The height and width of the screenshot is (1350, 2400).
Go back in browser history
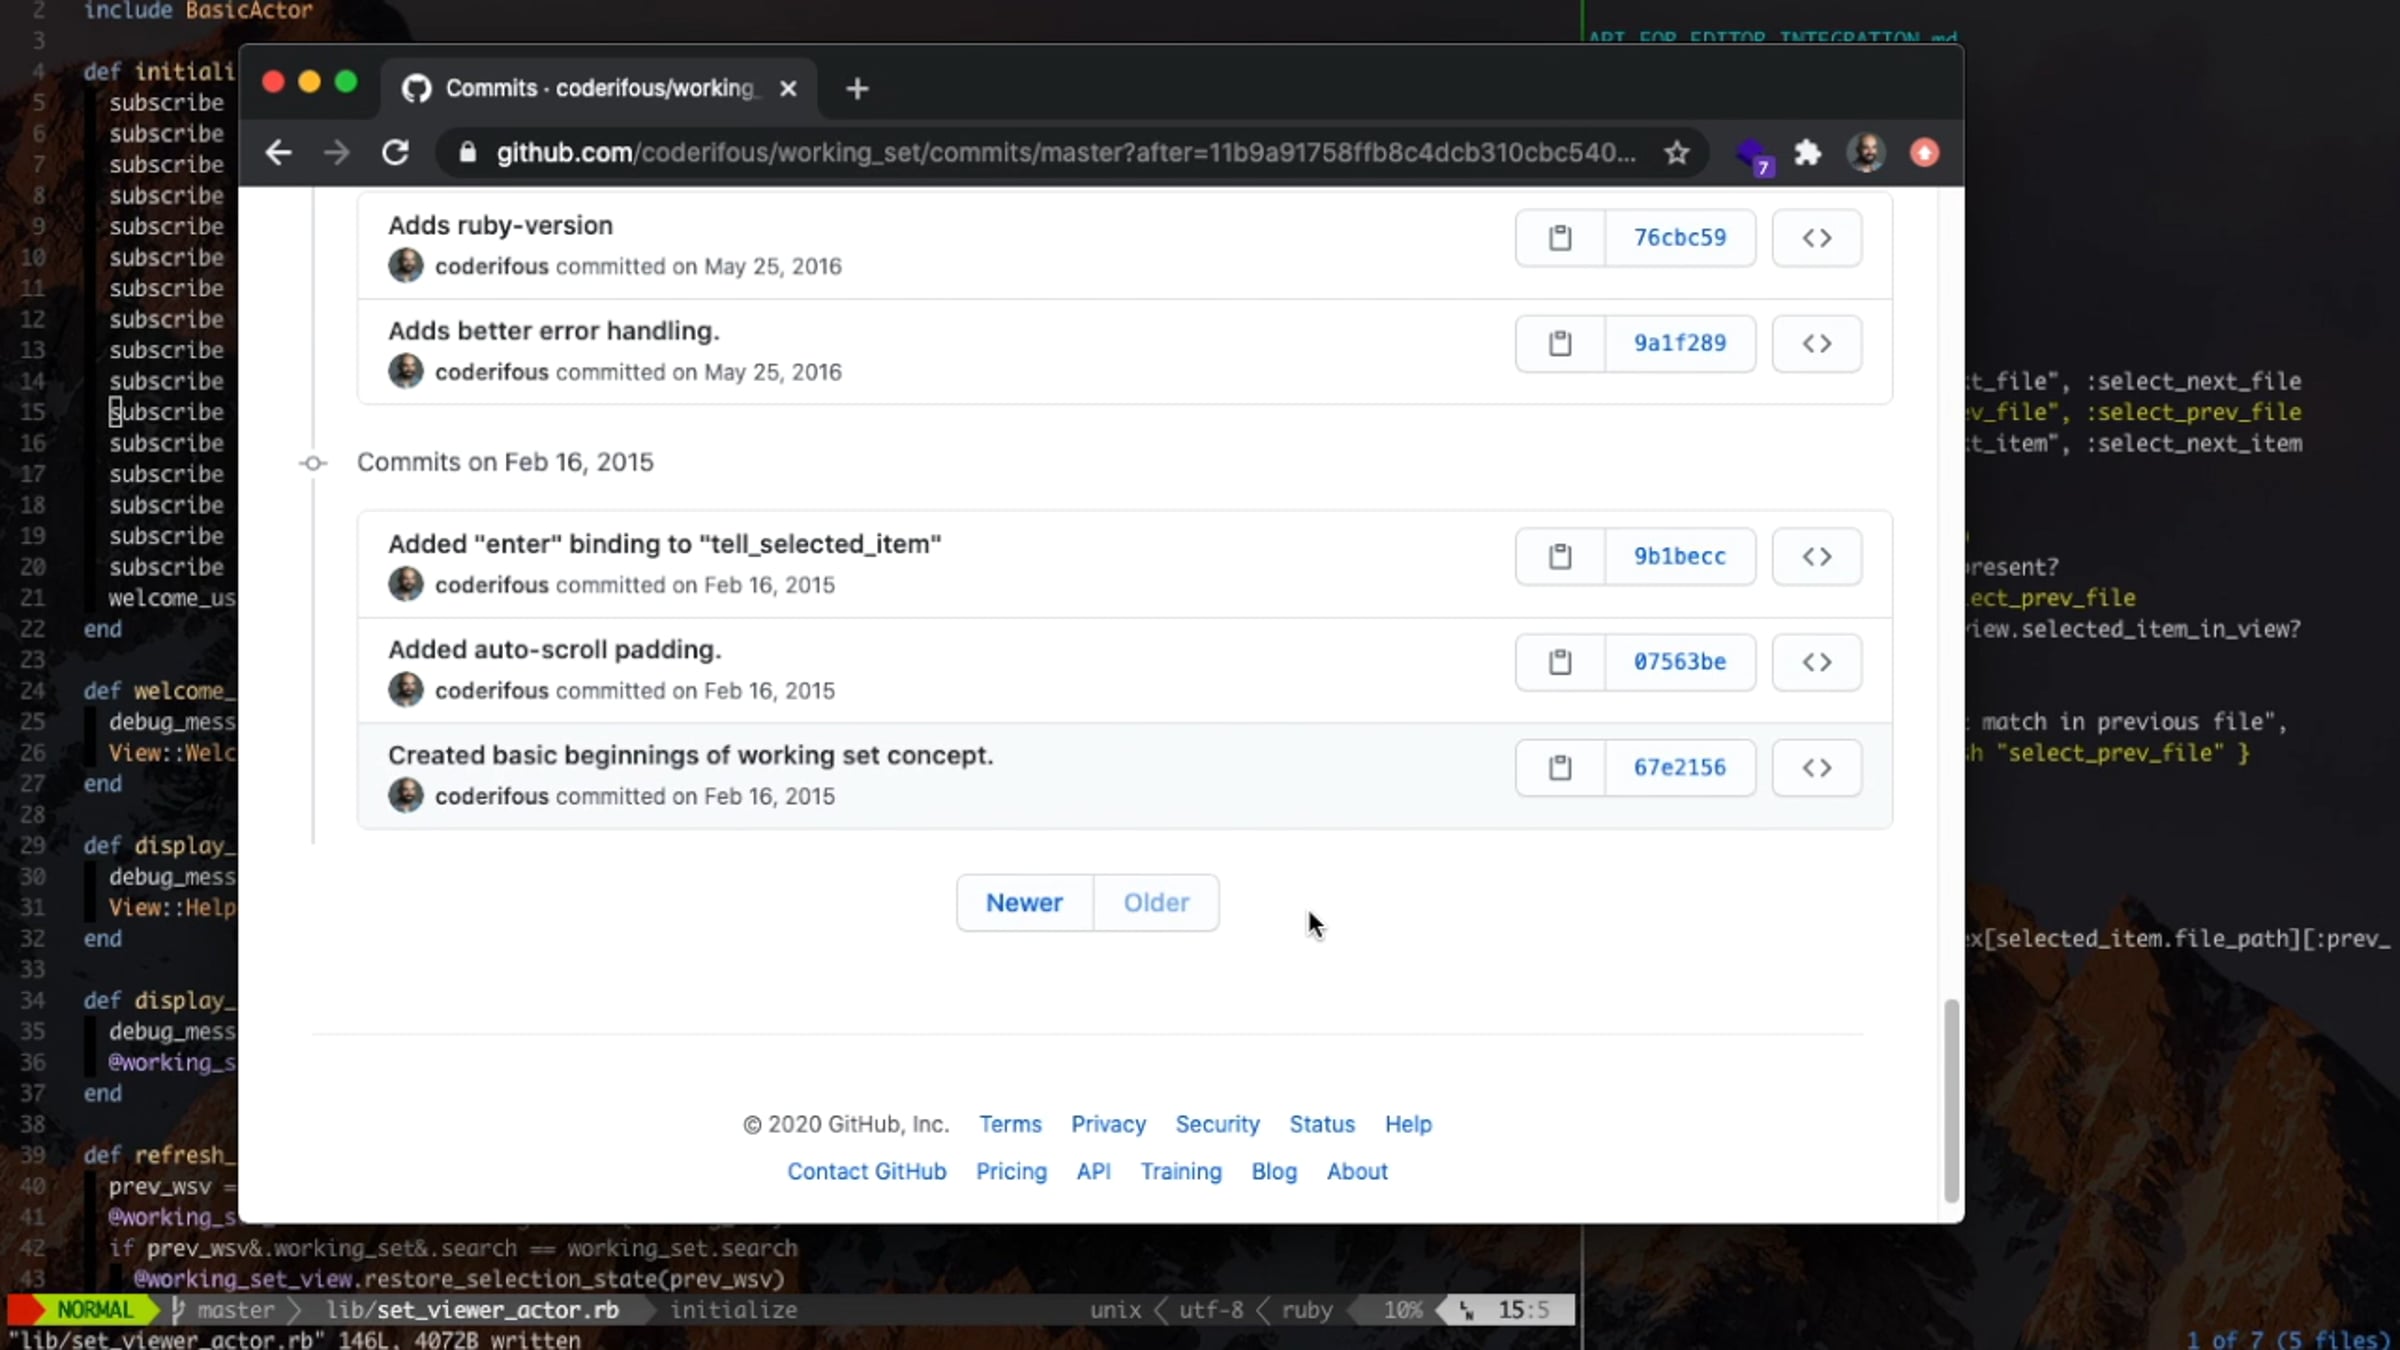tap(278, 153)
